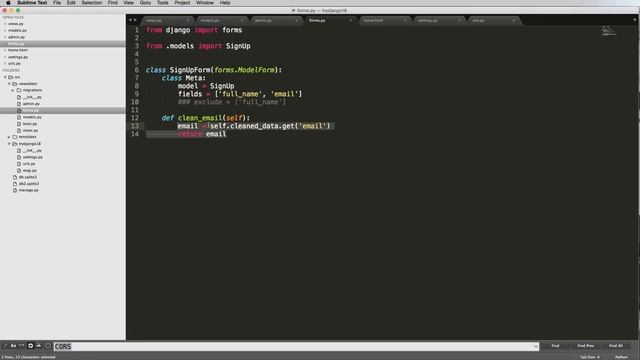The width and height of the screenshot is (640, 360).
Task: Close settings.py in the Open Files list
Action: coord(5,57)
